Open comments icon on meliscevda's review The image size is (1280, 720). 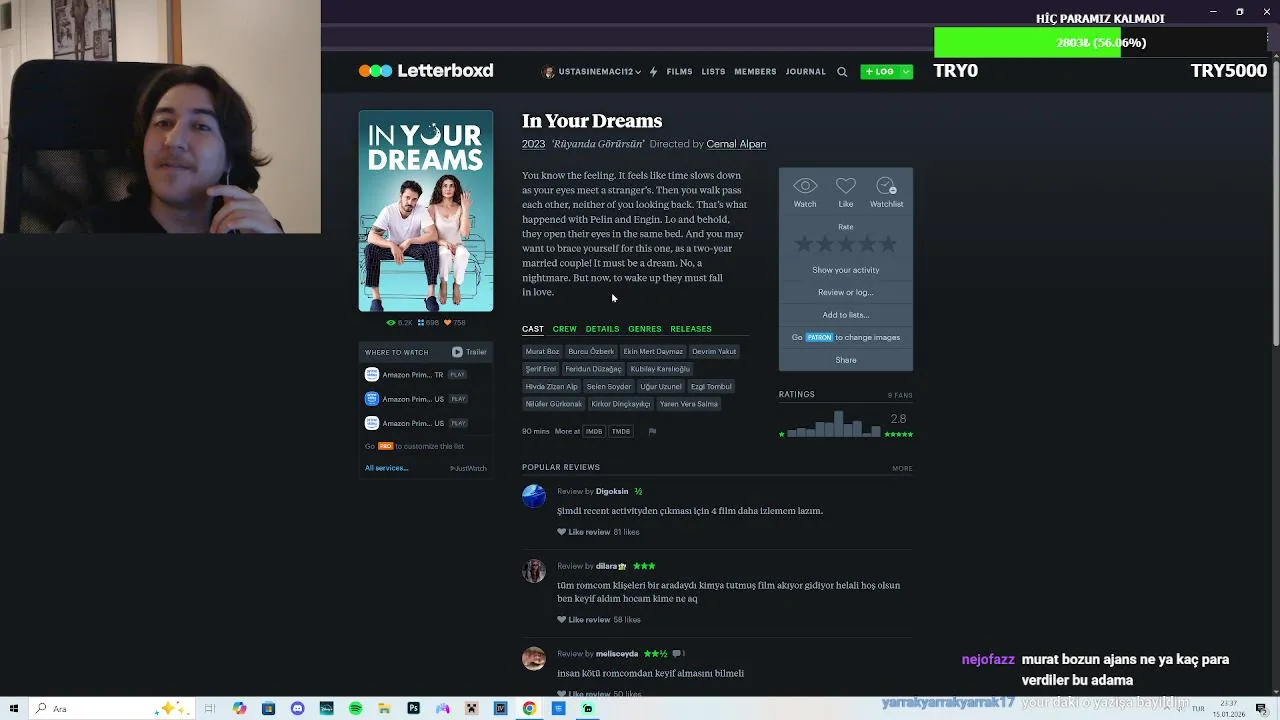click(679, 654)
